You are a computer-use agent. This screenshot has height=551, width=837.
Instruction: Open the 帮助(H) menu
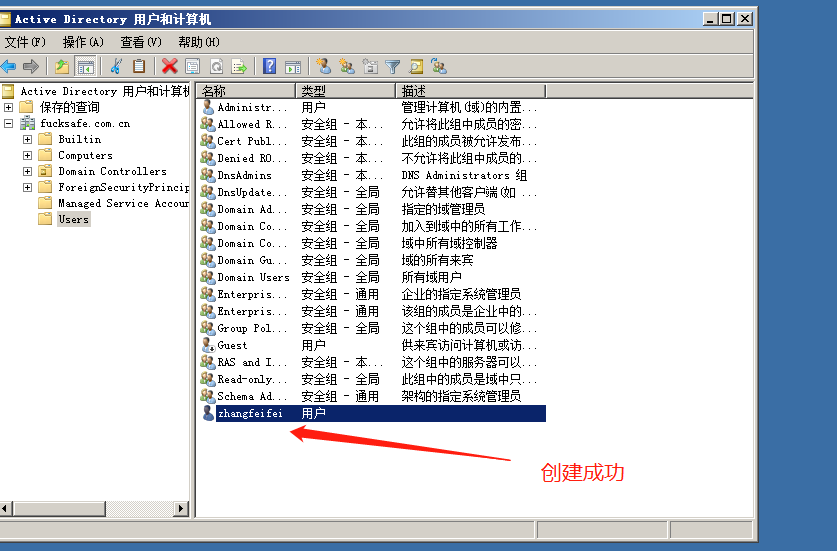[199, 42]
